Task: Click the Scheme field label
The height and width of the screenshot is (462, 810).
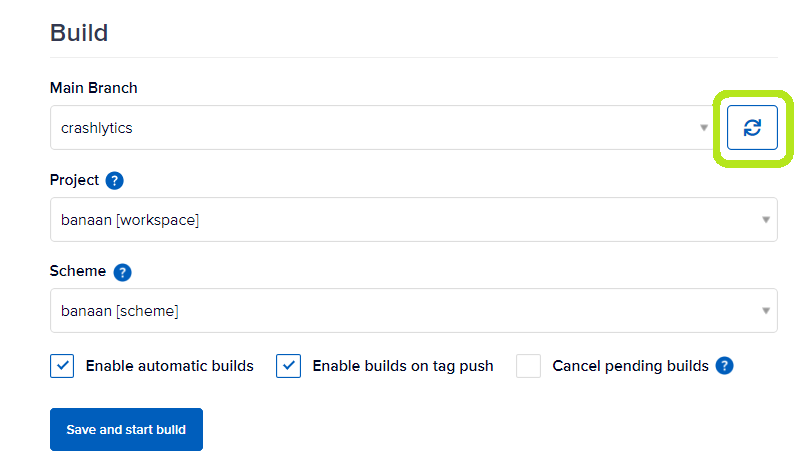Action: coord(78,271)
